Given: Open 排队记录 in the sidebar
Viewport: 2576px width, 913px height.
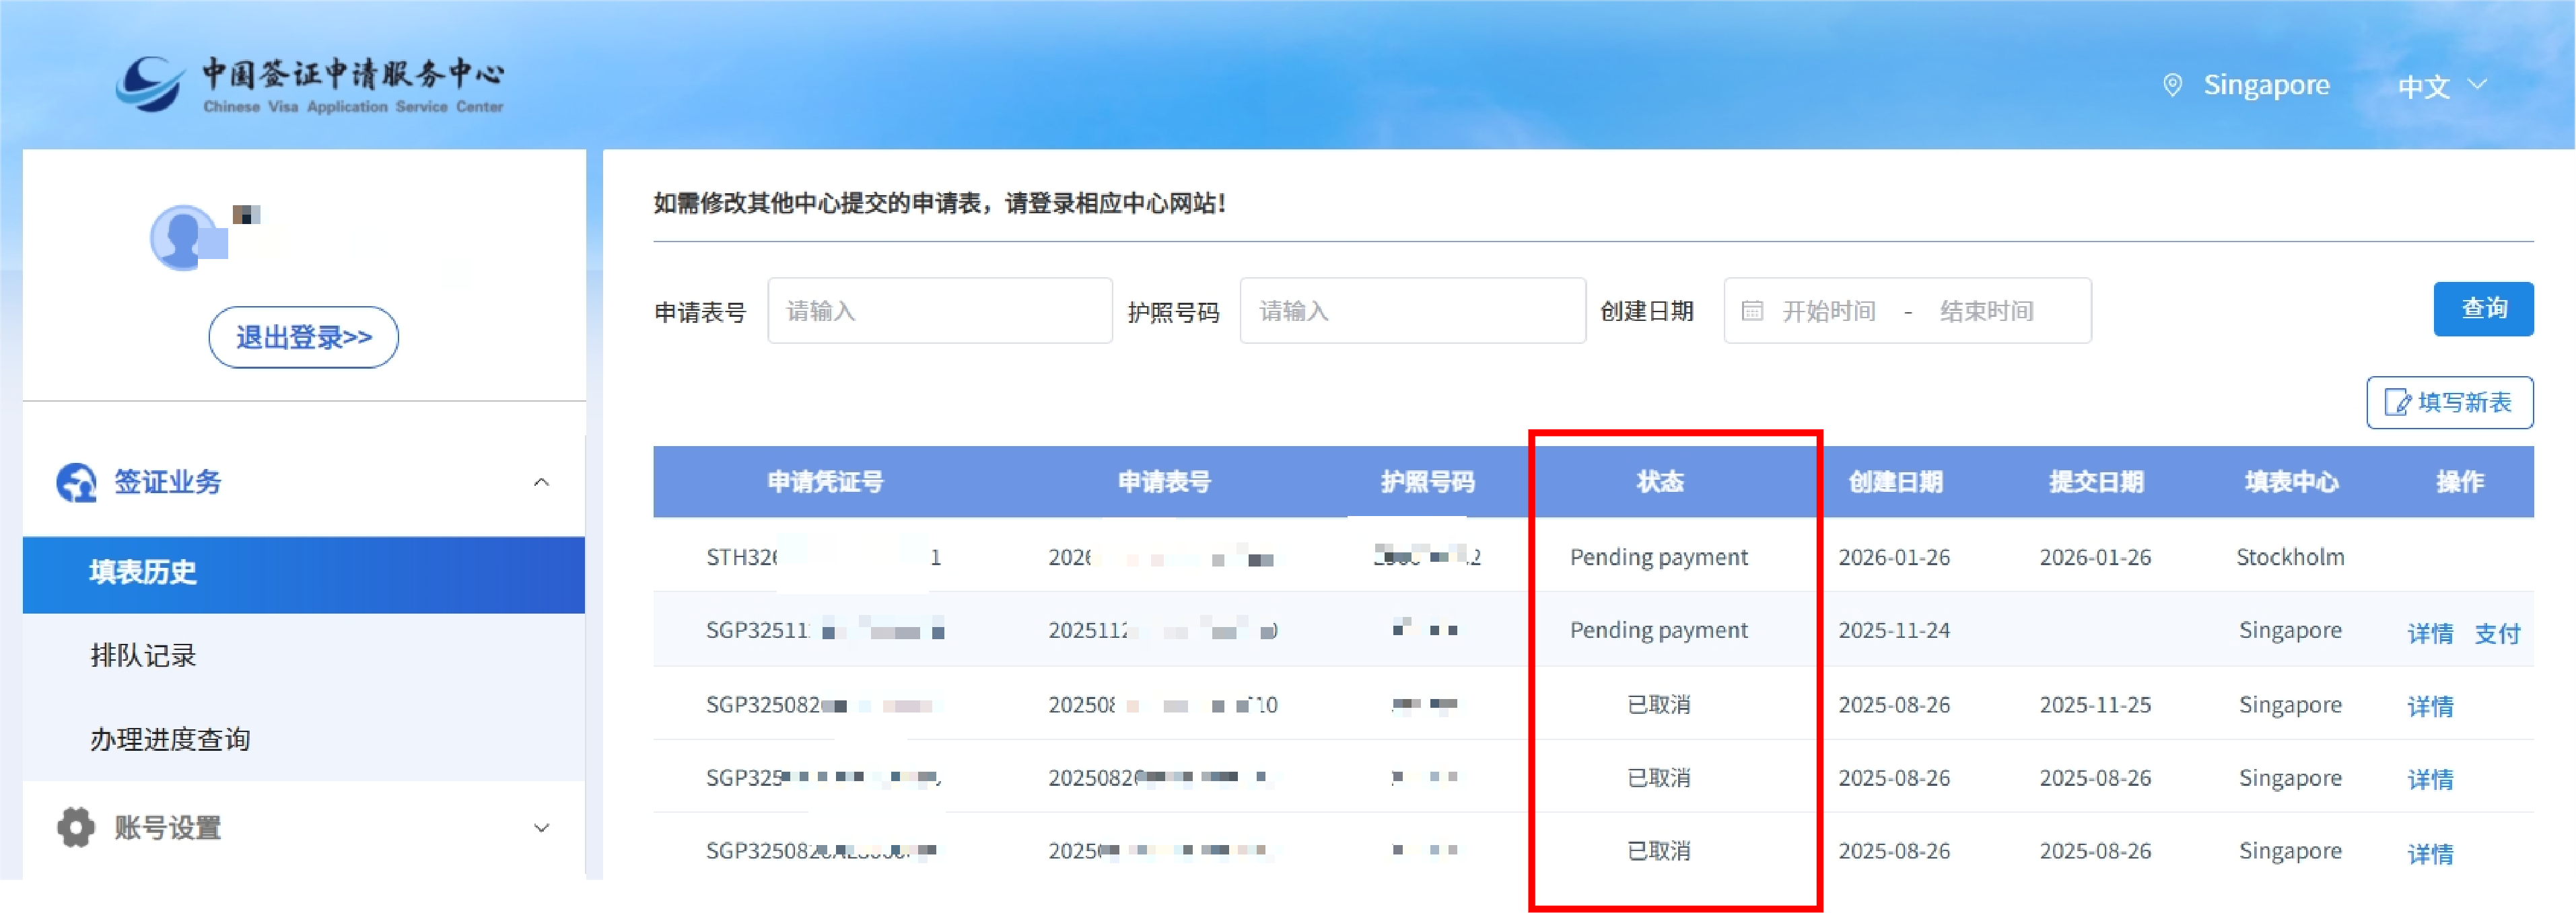Looking at the screenshot, I should (x=143, y=656).
